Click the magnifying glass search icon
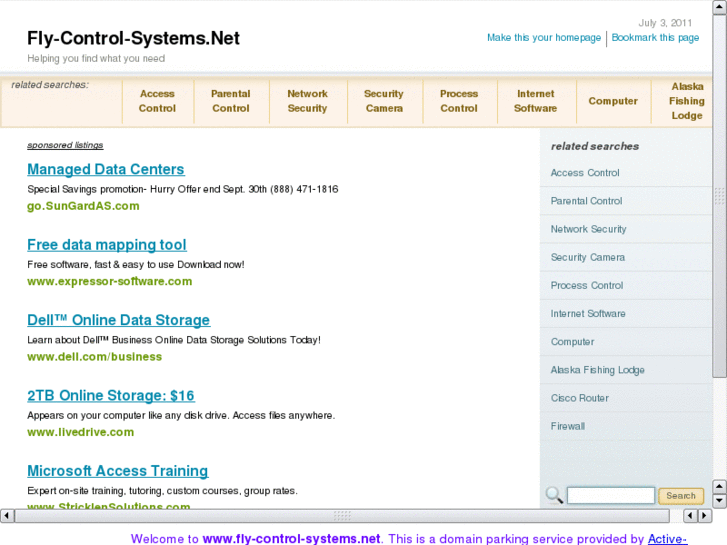The width and height of the screenshot is (727, 545). coord(554,495)
